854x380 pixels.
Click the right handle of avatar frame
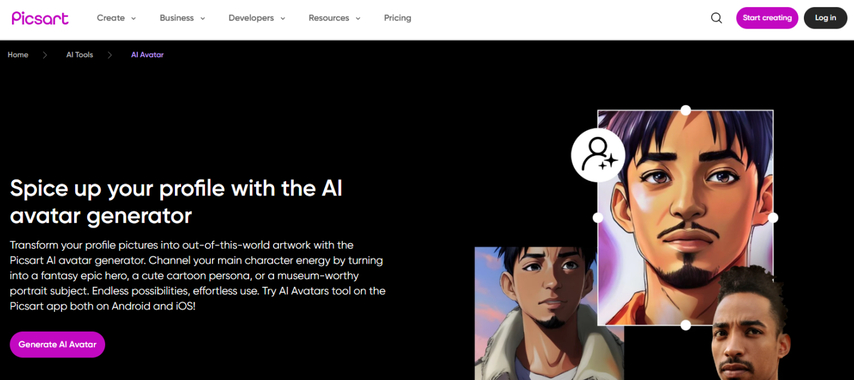click(x=773, y=218)
